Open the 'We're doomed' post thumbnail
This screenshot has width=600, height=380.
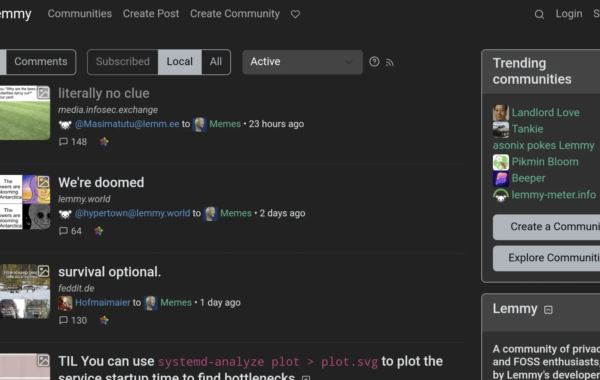pos(25,202)
